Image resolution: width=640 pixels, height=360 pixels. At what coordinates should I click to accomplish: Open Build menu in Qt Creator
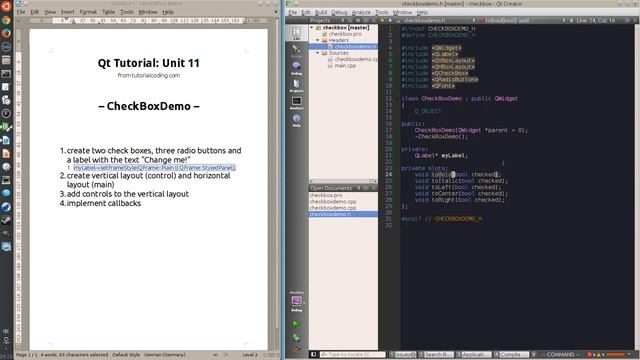[321, 12]
